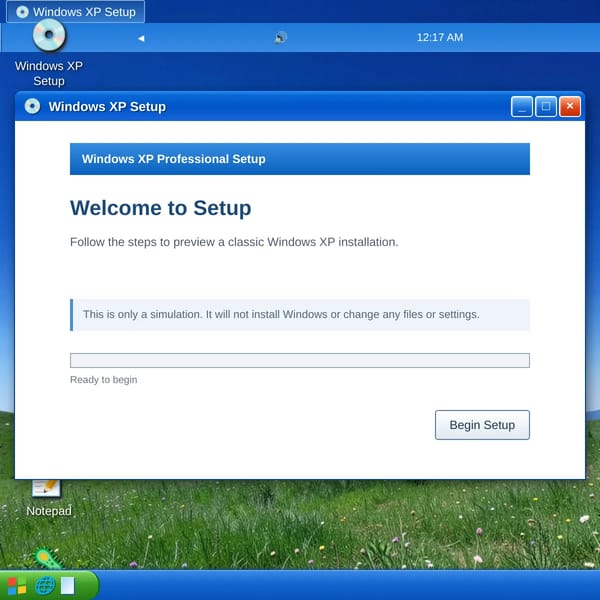Click the 'Follow the steps to preview' text
The width and height of the screenshot is (600, 600).
pos(234,242)
